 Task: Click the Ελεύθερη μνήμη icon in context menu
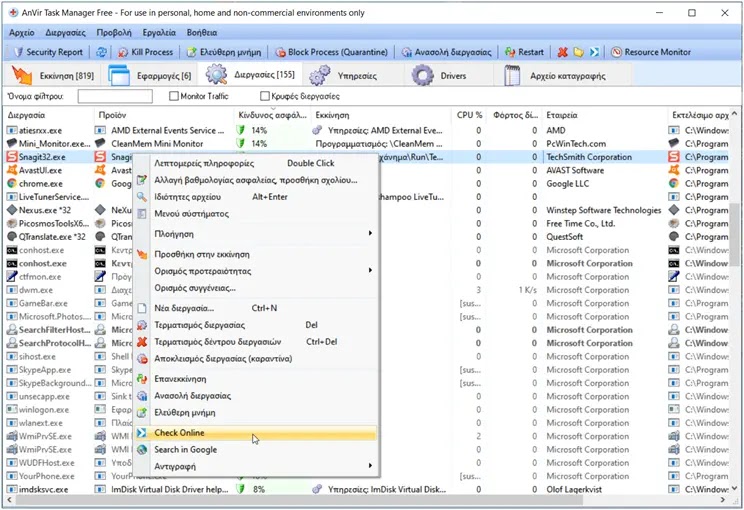(141, 413)
